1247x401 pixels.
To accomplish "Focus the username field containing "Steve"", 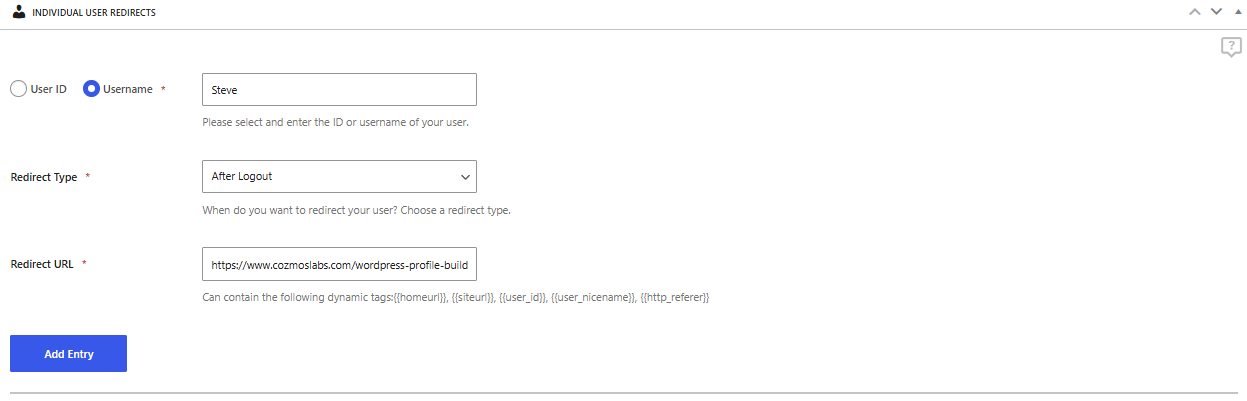I will point(338,89).
